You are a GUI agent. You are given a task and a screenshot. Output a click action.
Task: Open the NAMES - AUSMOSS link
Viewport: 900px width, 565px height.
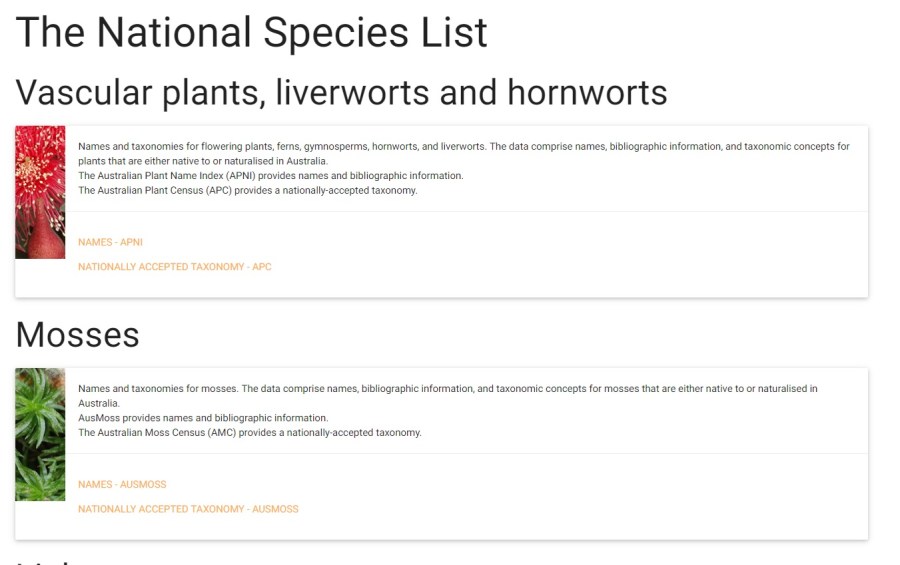click(x=122, y=484)
